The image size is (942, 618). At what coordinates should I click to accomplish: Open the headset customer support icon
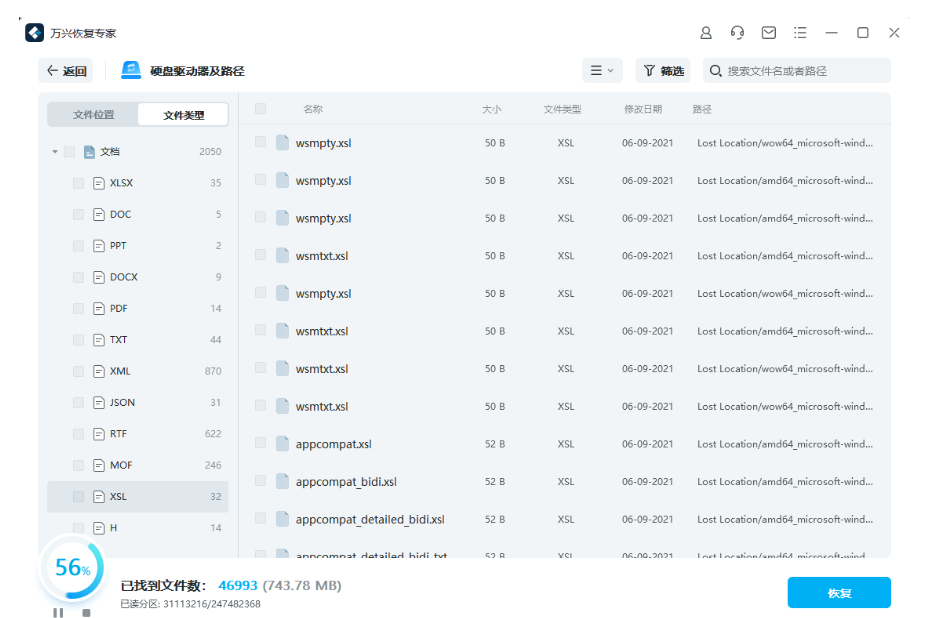tap(737, 32)
